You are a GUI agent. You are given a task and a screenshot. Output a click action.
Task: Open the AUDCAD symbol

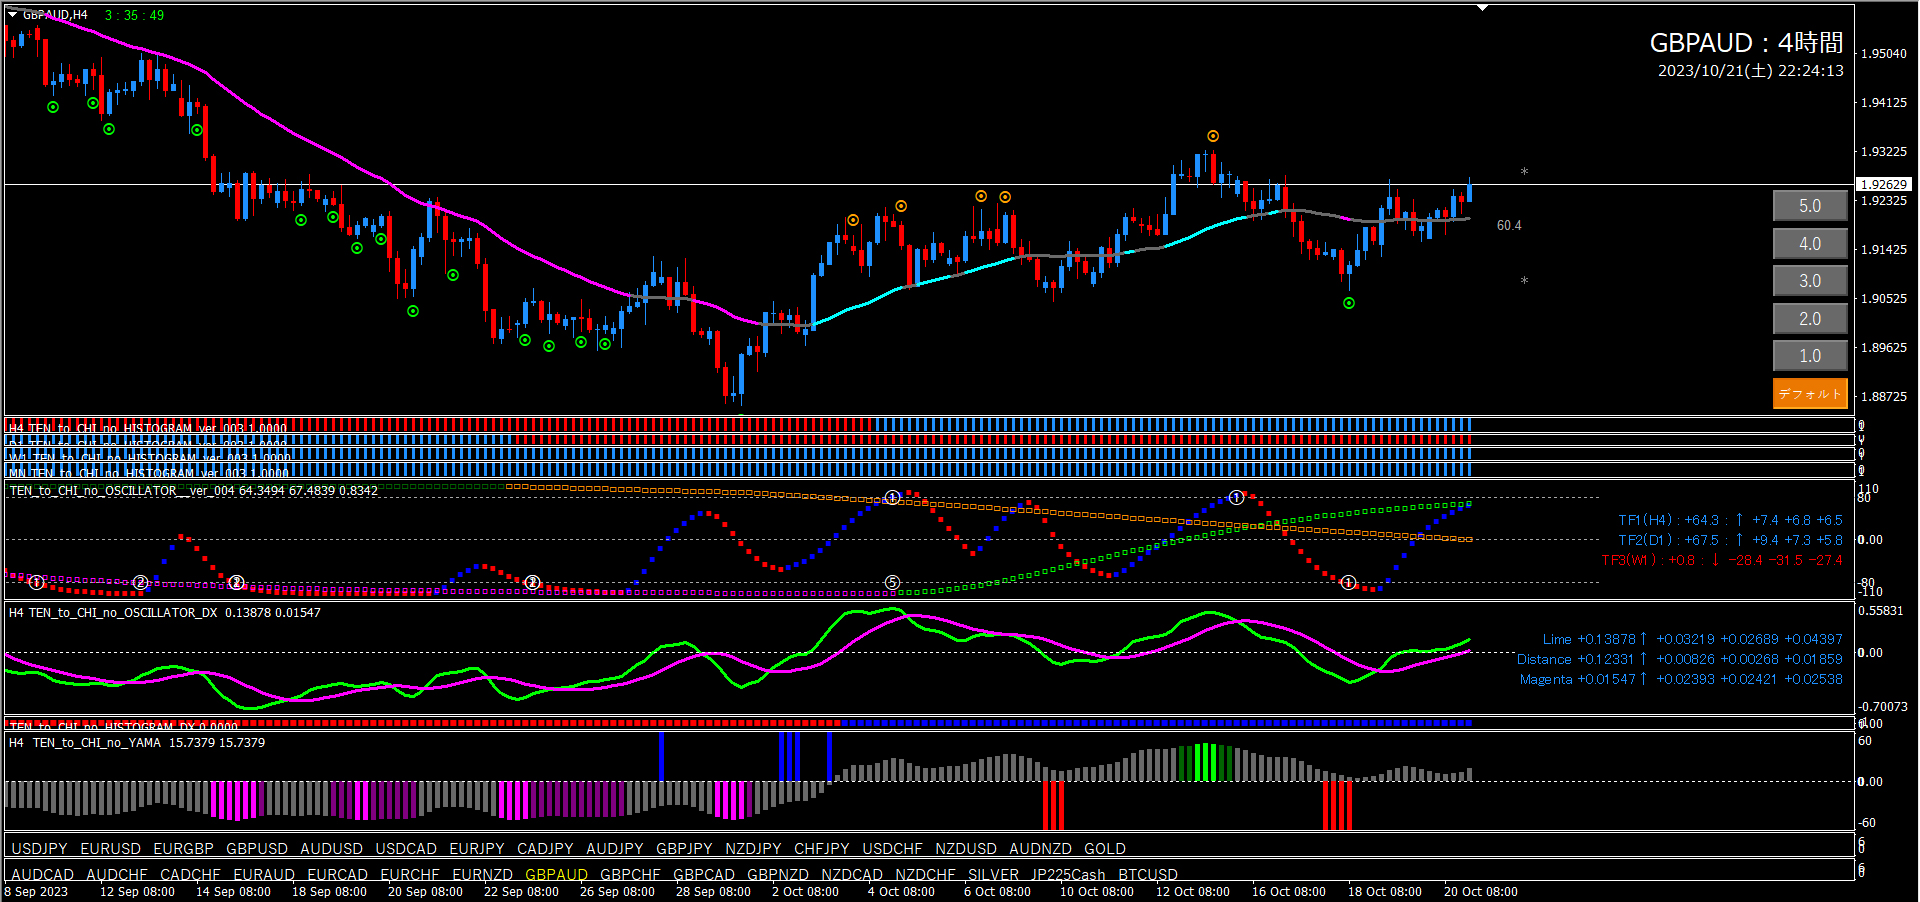(x=43, y=875)
